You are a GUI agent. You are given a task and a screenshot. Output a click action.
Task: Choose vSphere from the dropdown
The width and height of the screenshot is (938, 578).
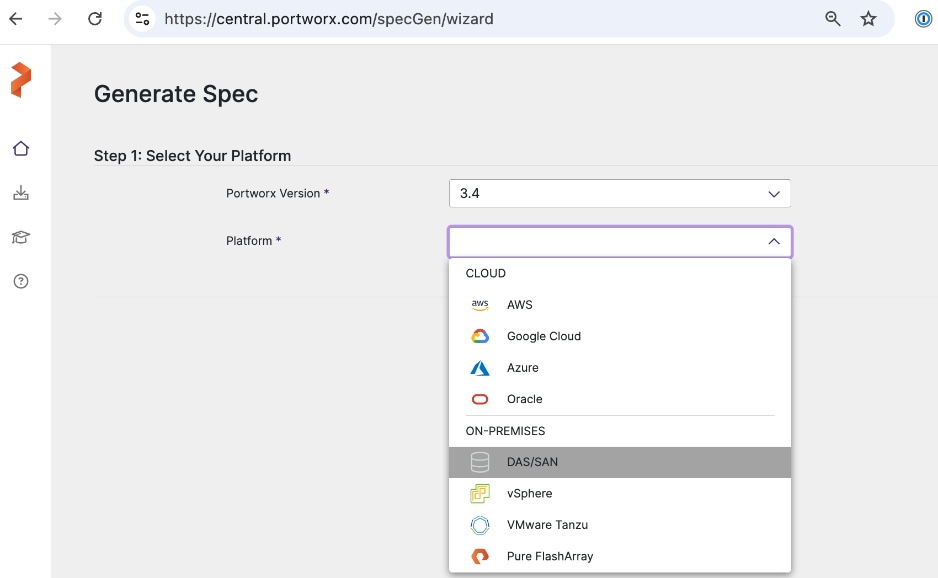tap(529, 493)
